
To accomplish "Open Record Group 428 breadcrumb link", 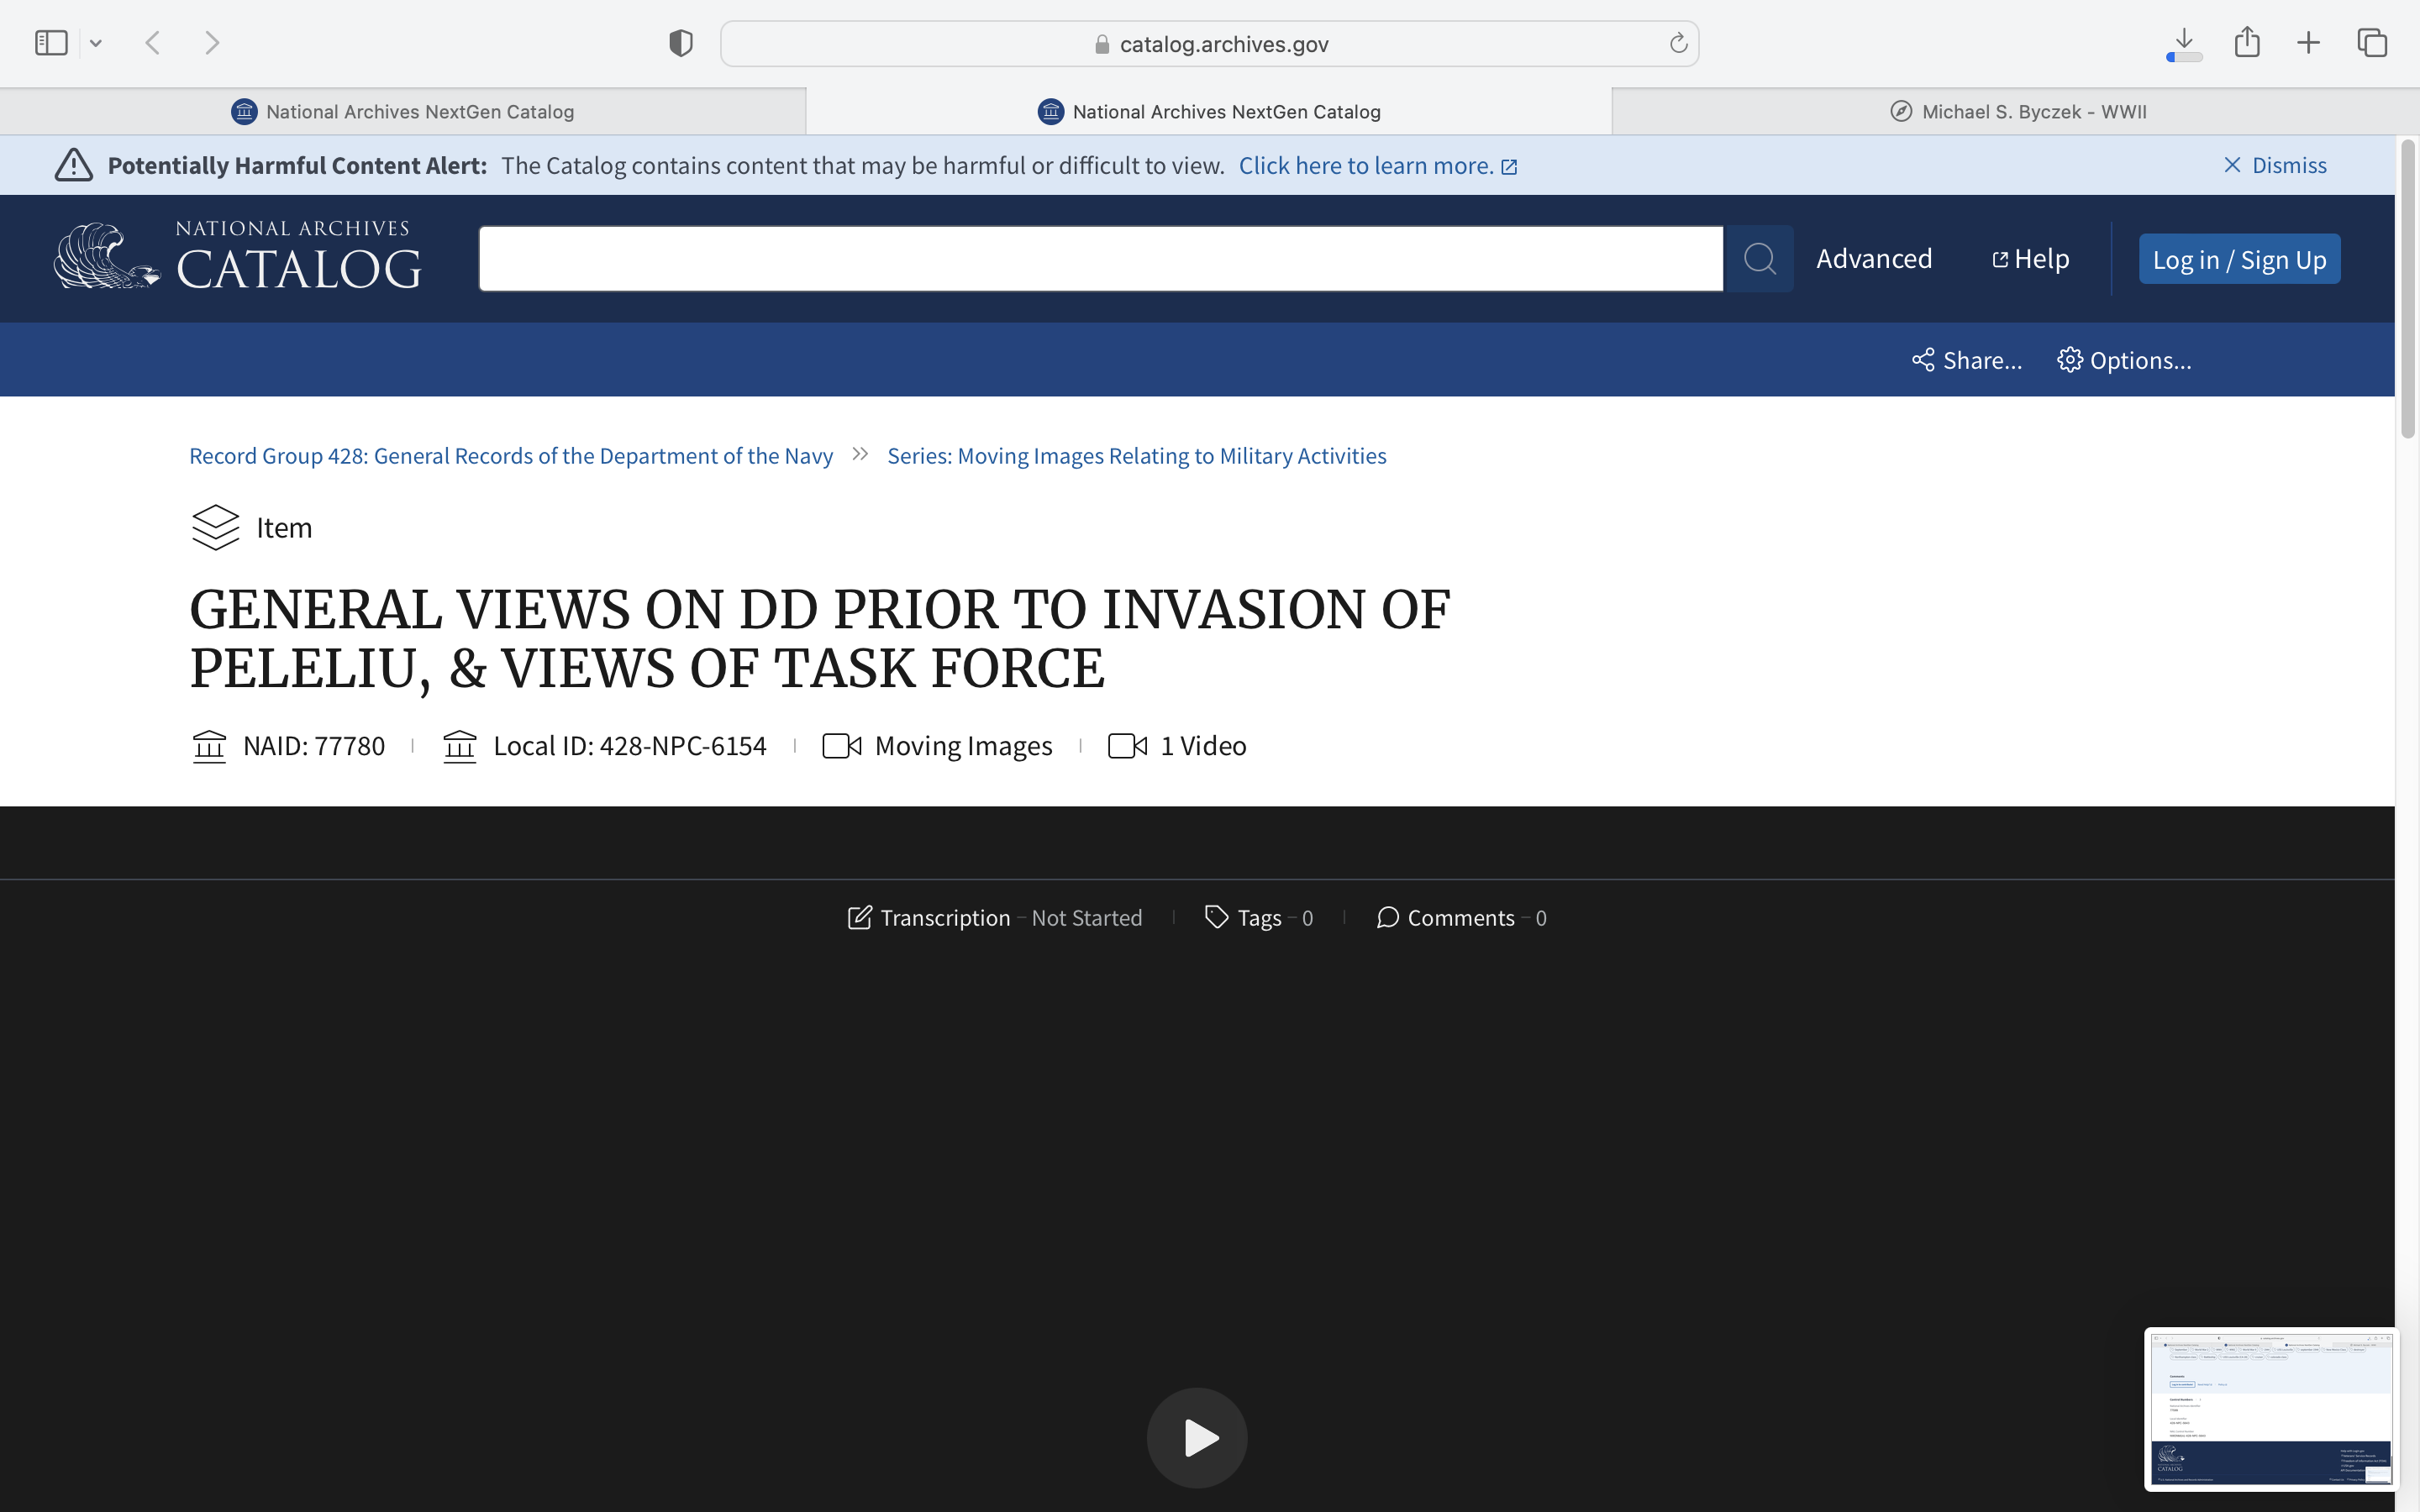I will pyautogui.click(x=511, y=456).
